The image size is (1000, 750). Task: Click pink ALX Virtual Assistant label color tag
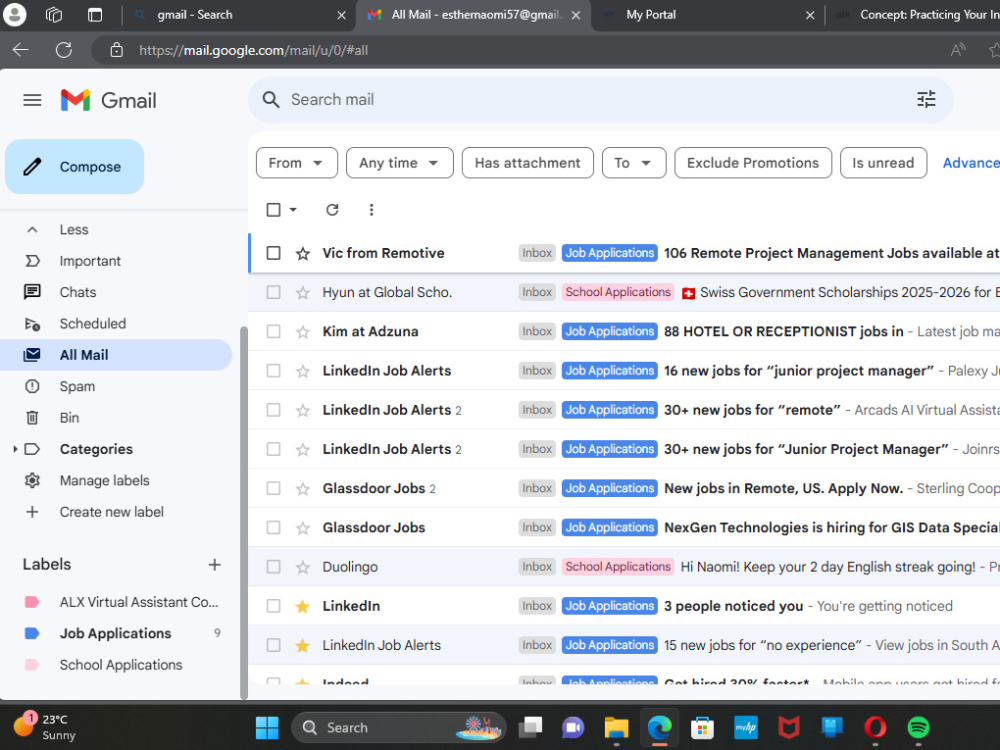pyautogui.click(x=32, y=602)
